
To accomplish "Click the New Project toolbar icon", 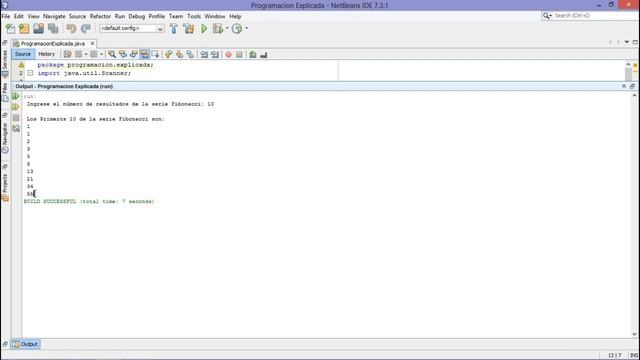I will [24, 29].
